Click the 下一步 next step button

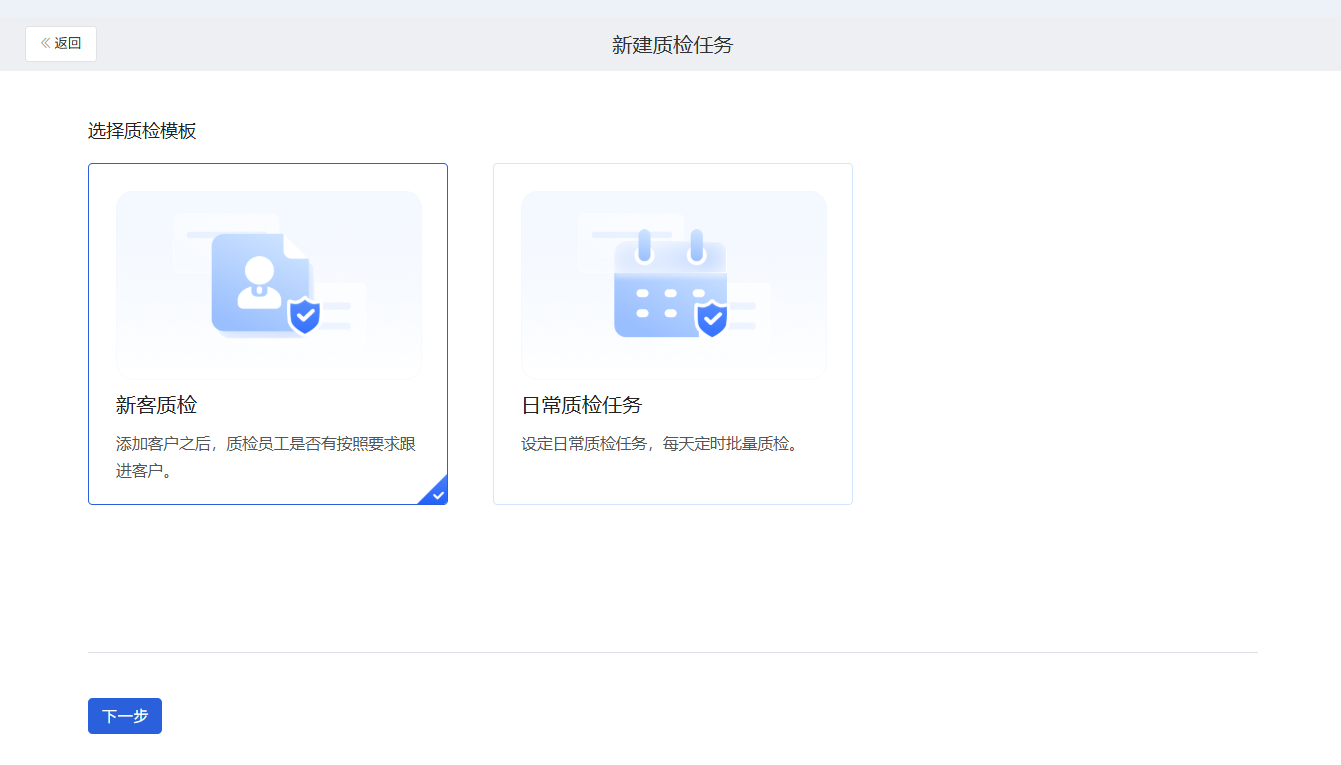click(125, 716)
